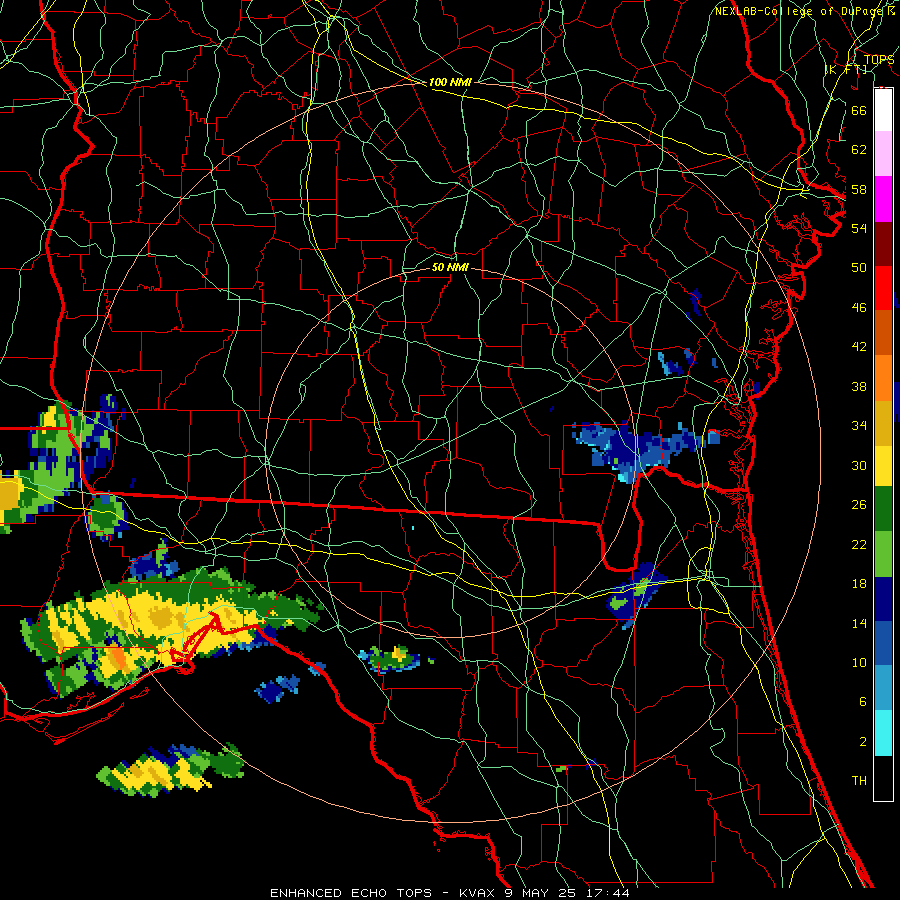Click the "100 NMI" range ring label
900x900 pixels.
tap(450, 83)
